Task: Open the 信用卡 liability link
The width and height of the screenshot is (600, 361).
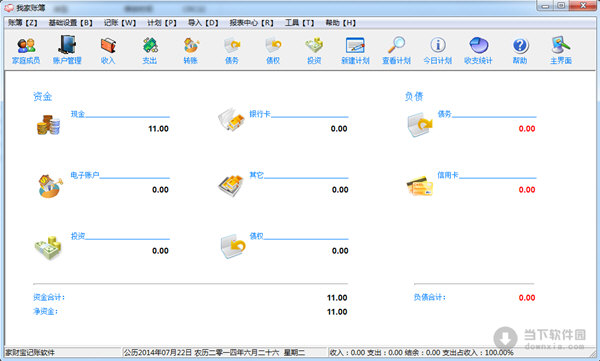Action: tap(448, 175)
